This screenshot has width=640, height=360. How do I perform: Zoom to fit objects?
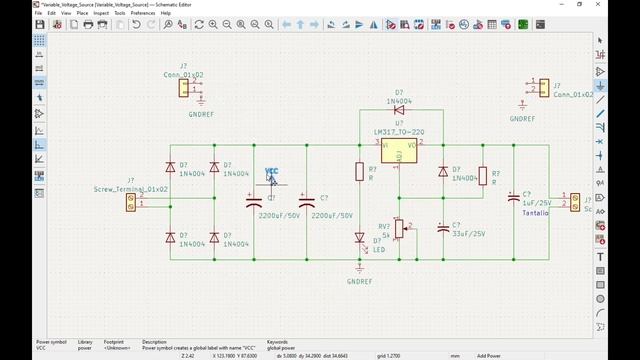coord(255,24)
